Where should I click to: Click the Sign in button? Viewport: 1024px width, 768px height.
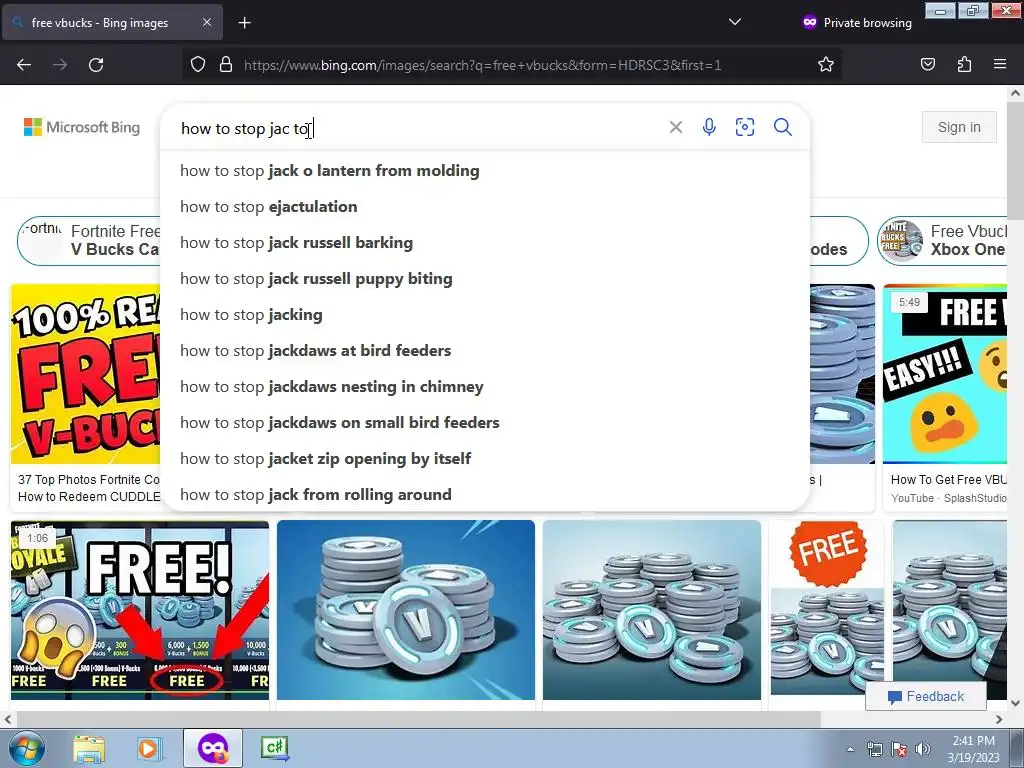point(959,127)
